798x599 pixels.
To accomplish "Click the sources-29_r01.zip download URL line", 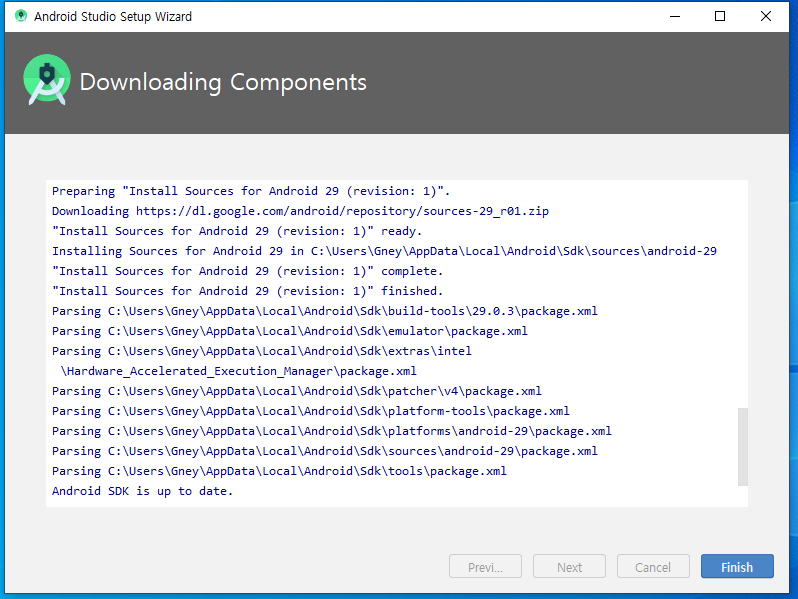I will [x=300, y=211].
